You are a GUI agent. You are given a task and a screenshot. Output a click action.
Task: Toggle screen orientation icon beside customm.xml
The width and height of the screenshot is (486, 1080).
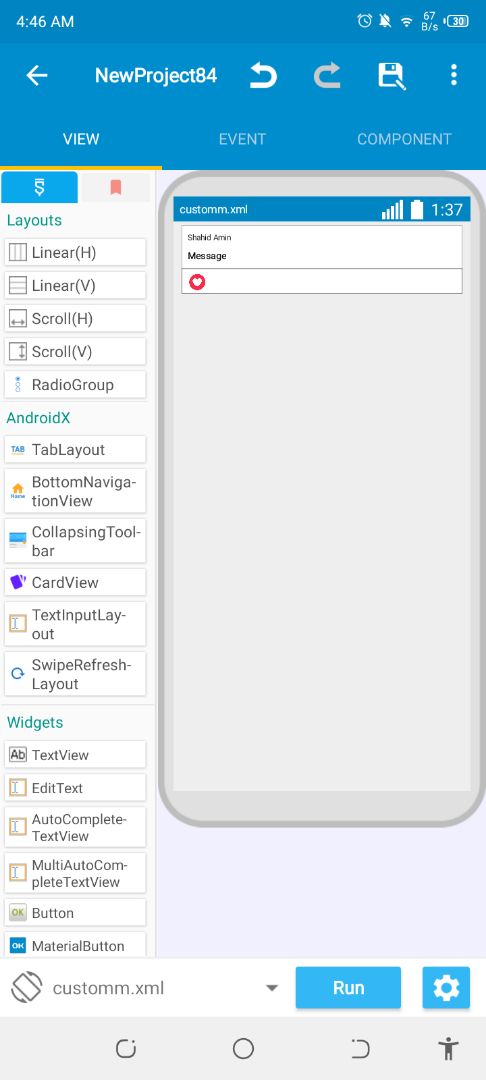click(x=27, y=988)
